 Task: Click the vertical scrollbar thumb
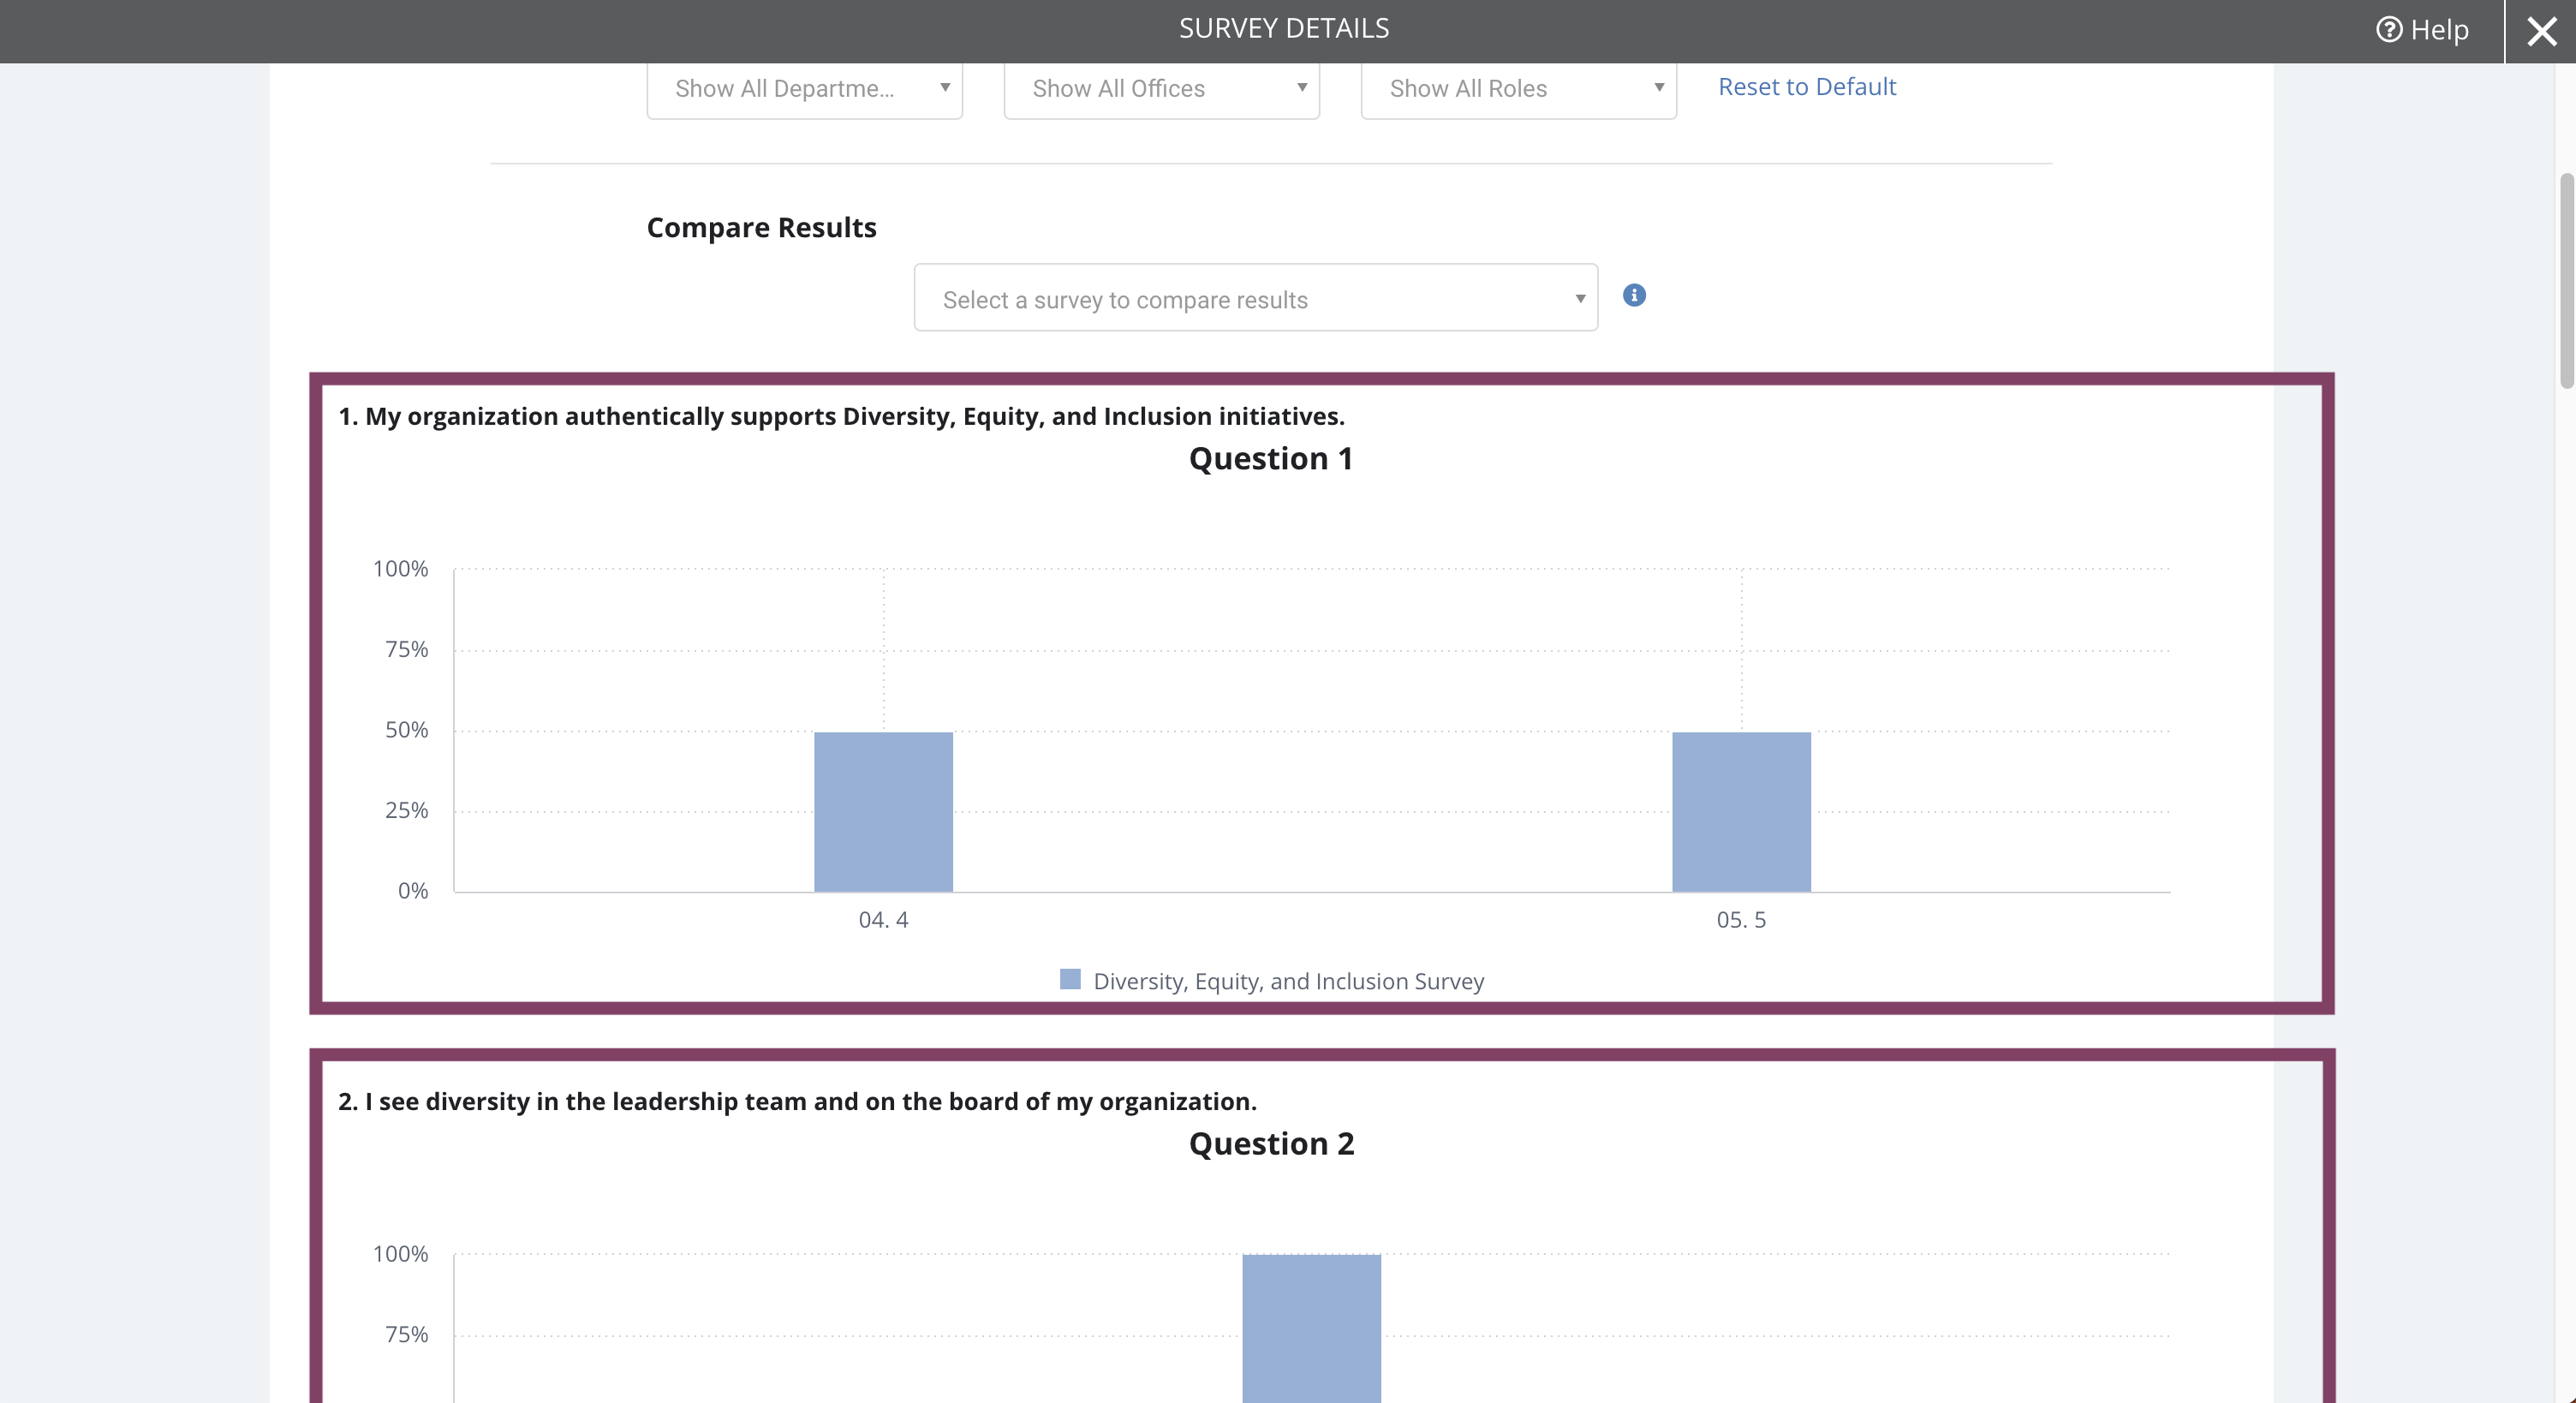click(x=2566, y=280)
